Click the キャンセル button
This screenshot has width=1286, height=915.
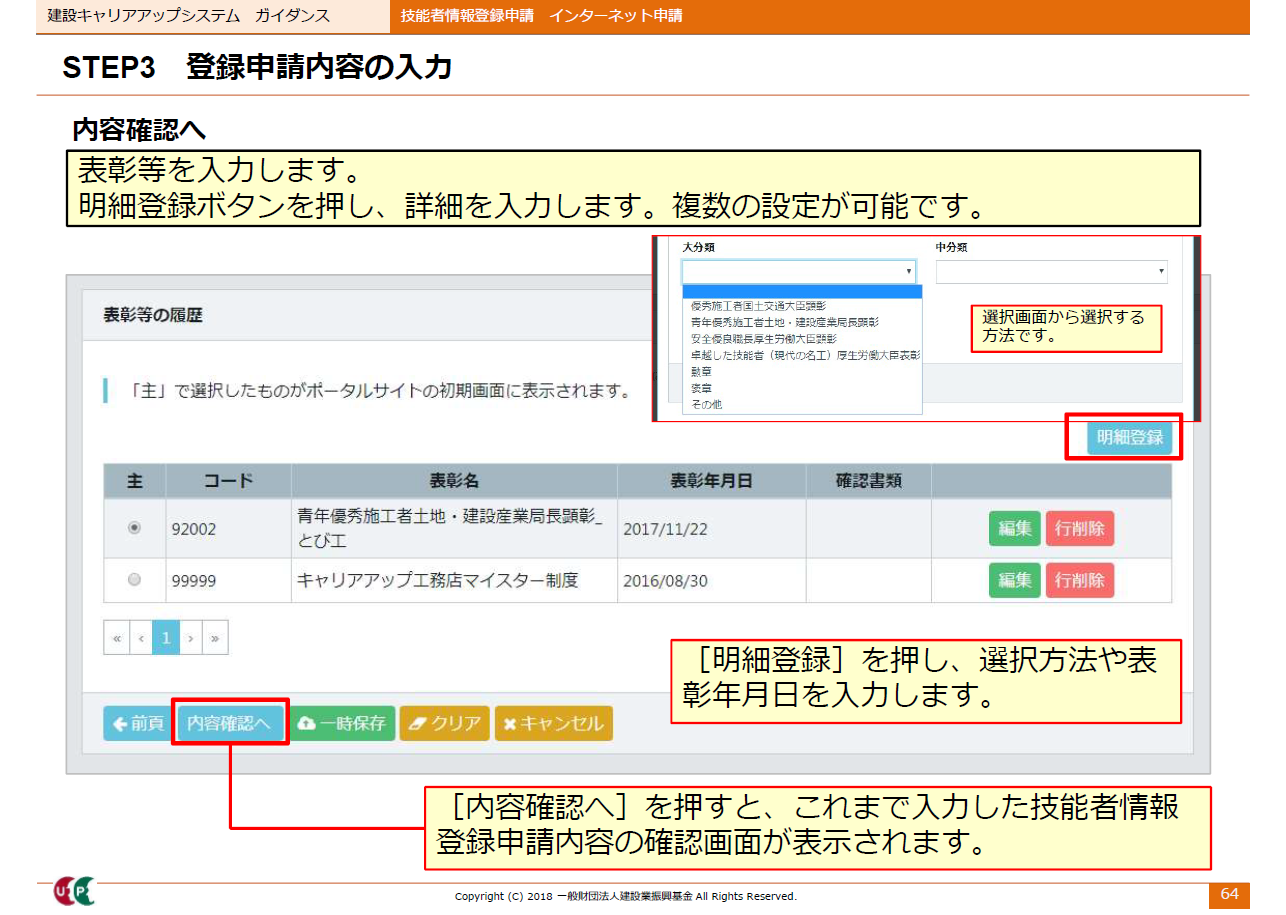[x=553, y=723]
